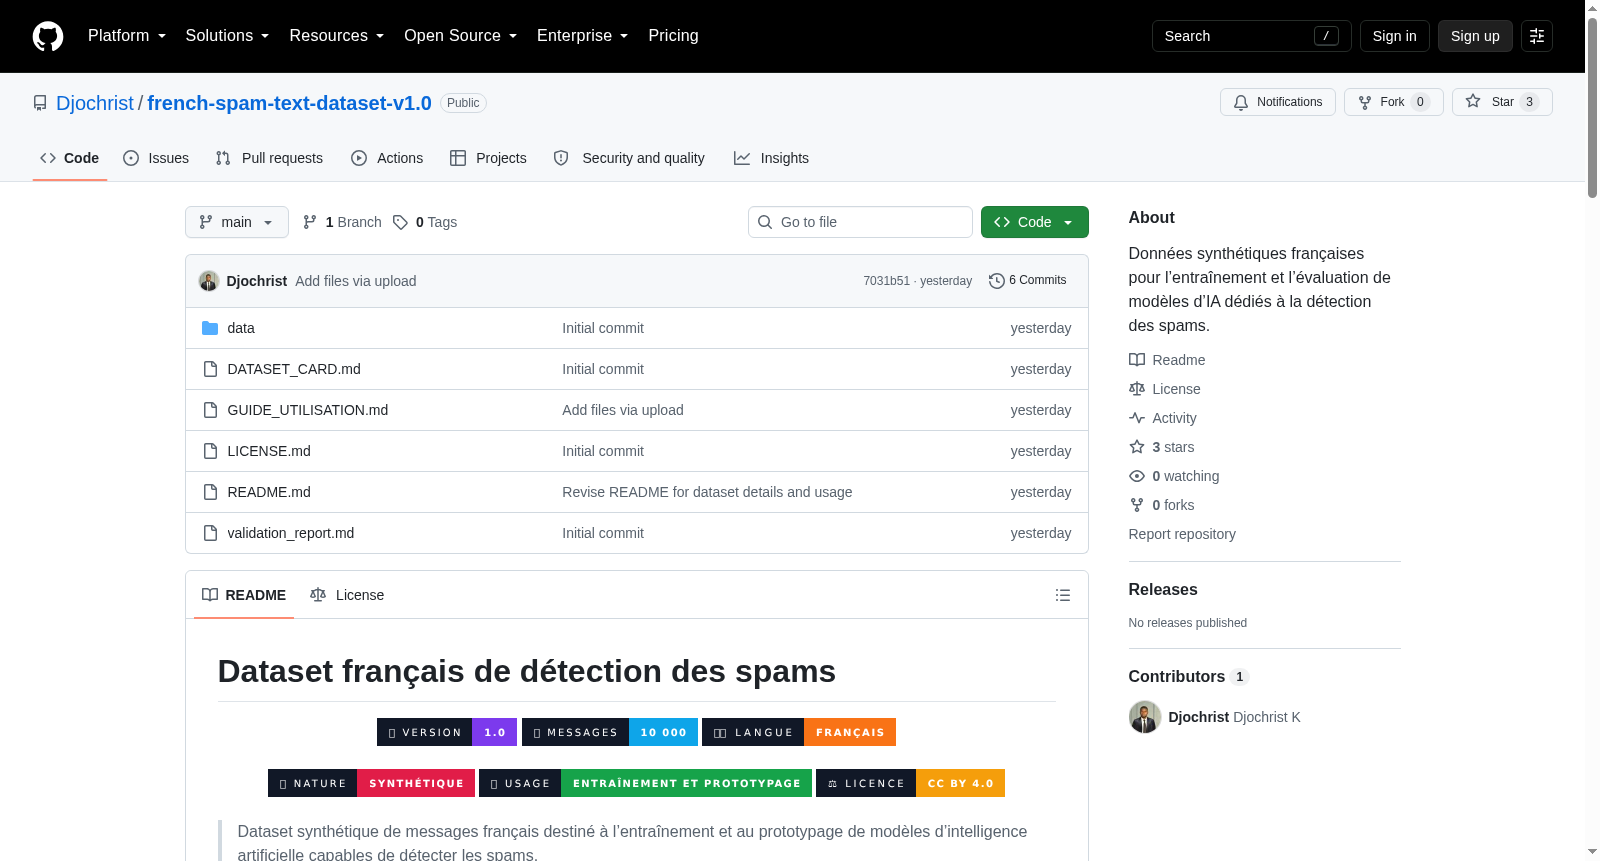The image size is (1600, 861).
Task: Switch to the Issues tab
Action: point(156,158)
